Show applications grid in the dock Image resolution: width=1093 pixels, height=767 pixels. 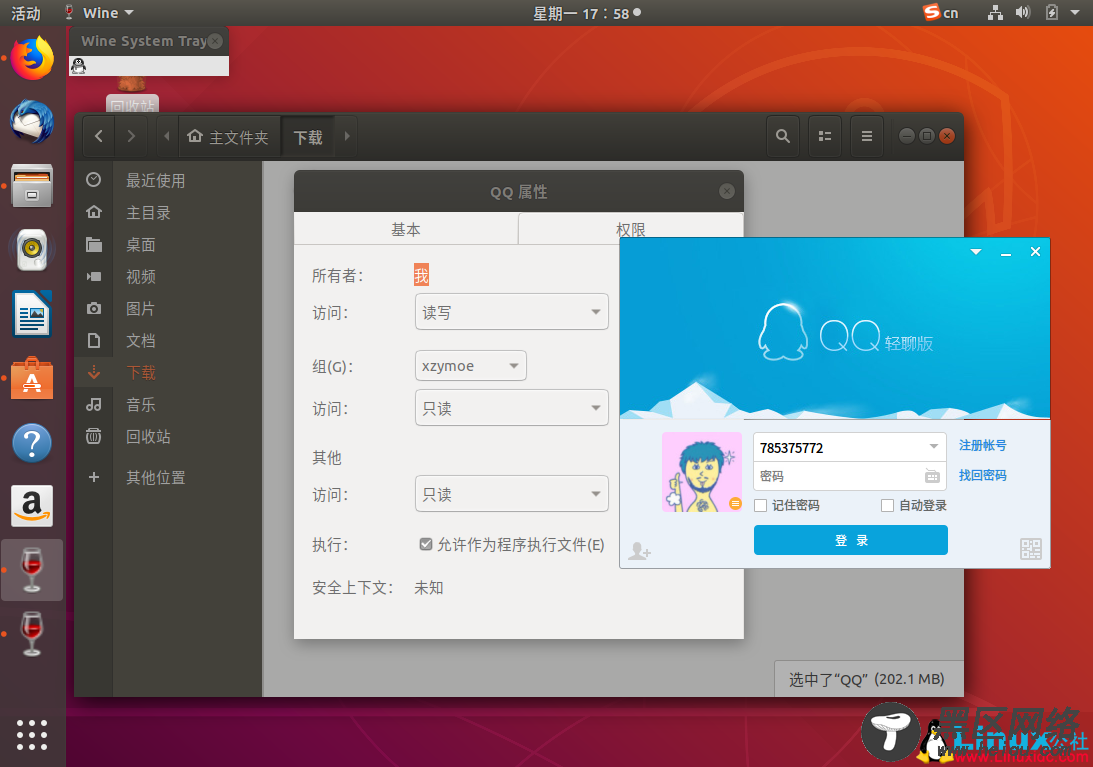click(x=32, y=735)
